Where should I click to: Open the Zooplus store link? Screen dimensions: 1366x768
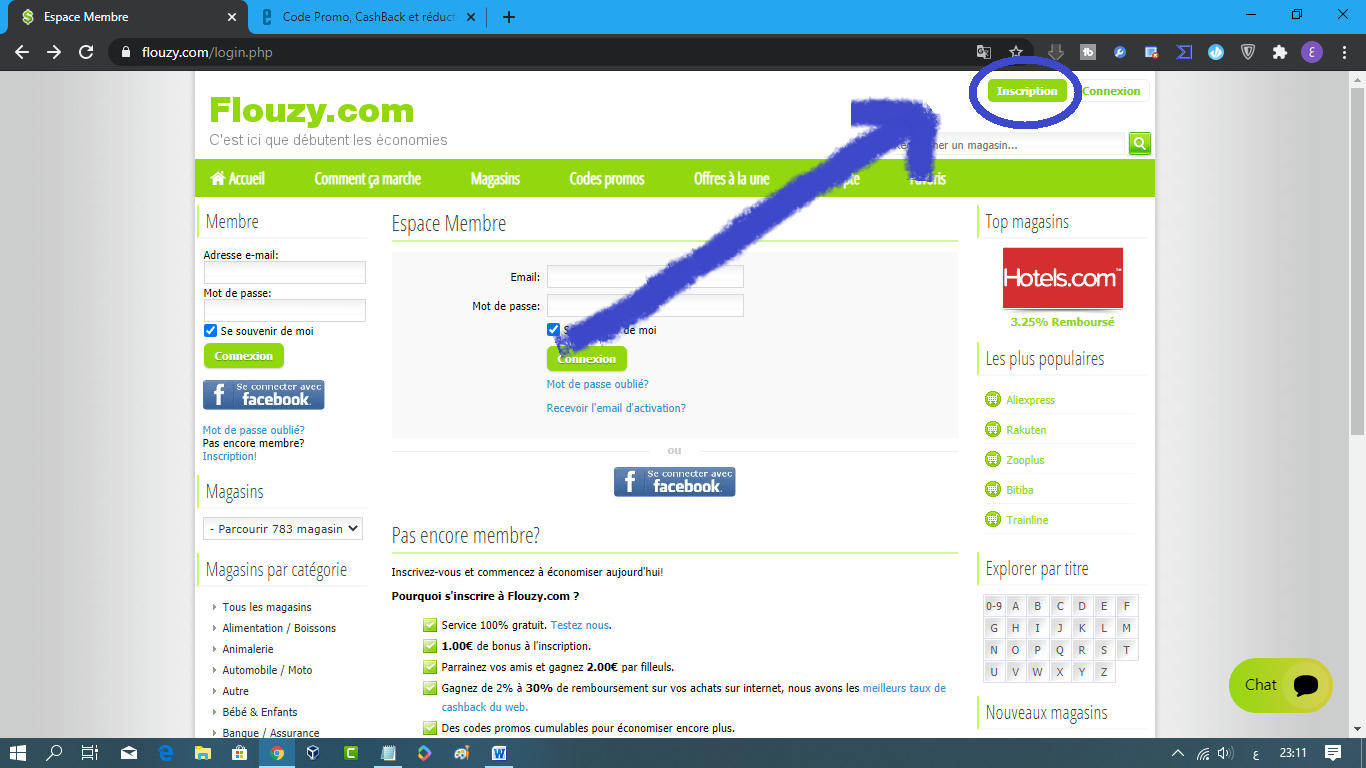tap(1025, 460)
